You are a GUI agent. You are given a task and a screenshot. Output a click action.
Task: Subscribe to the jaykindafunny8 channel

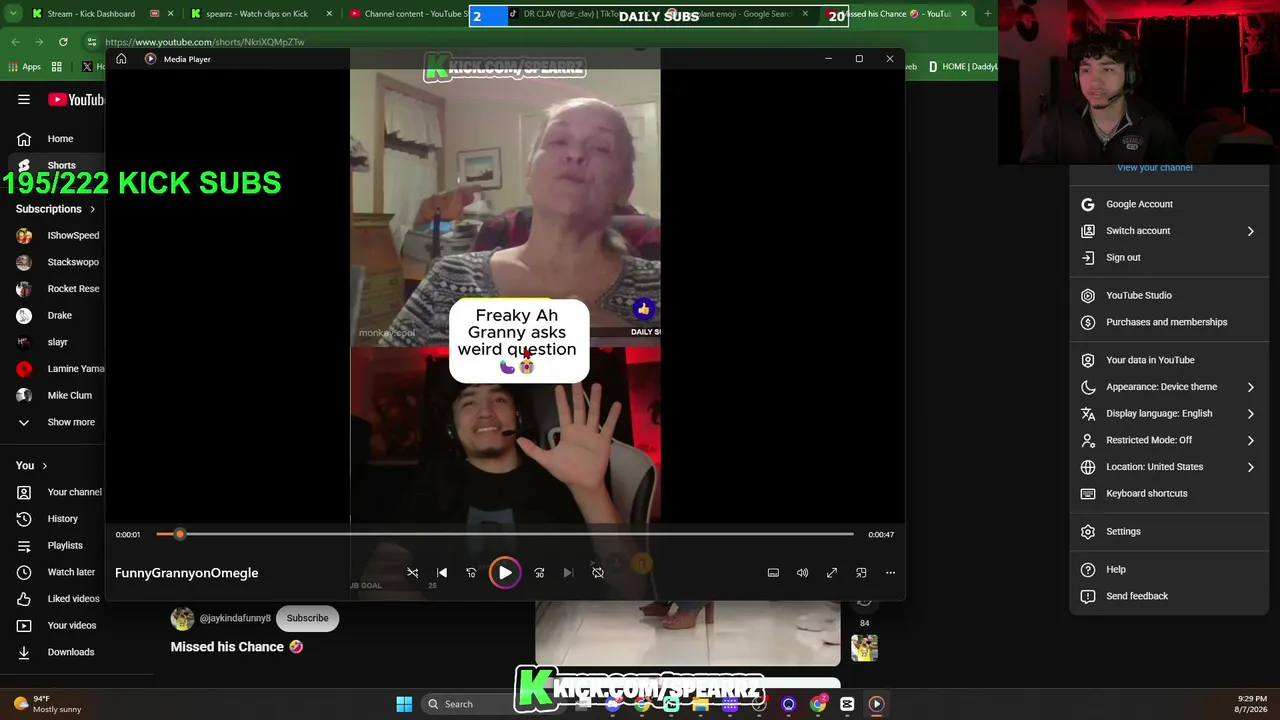[307, 618]
